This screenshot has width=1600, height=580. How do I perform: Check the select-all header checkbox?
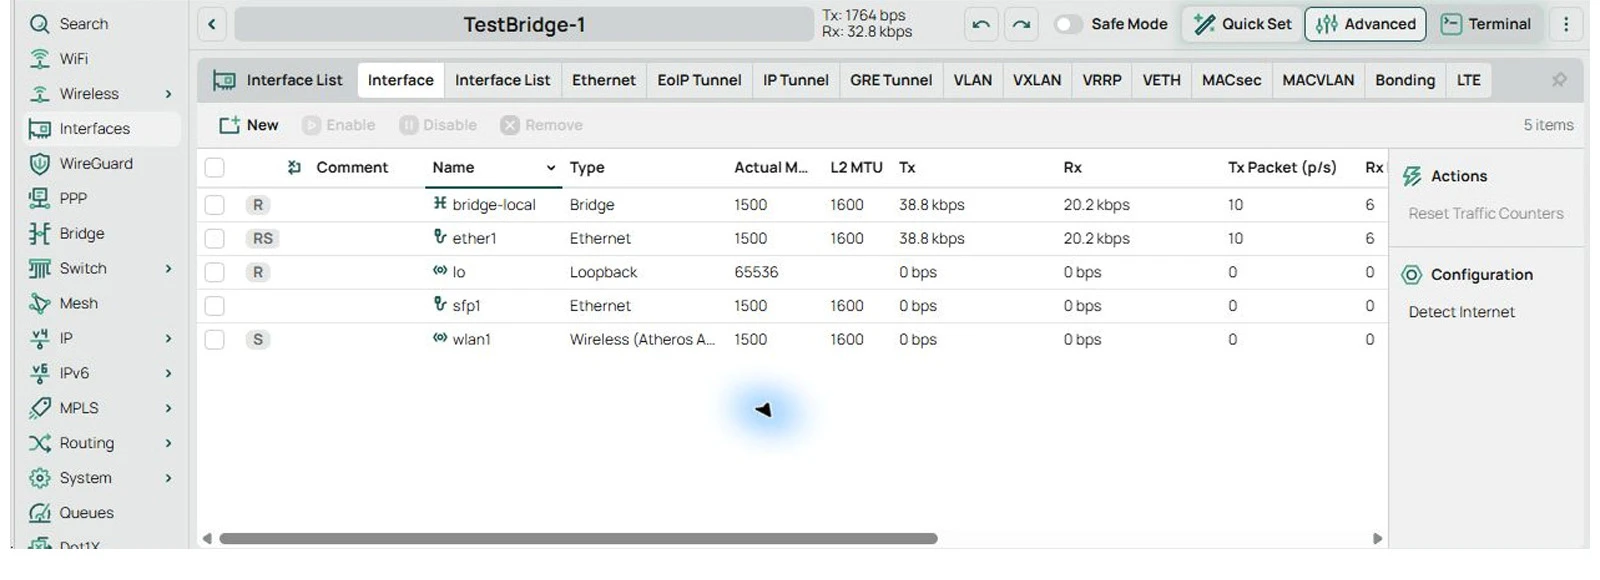click(x=214, y=168)
